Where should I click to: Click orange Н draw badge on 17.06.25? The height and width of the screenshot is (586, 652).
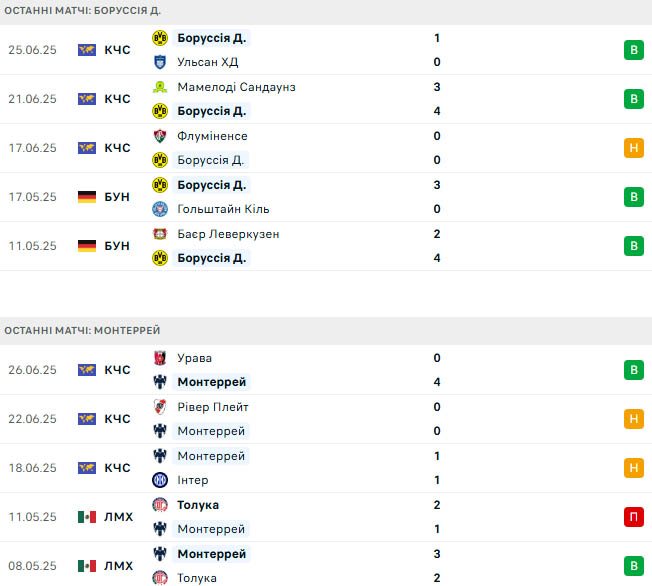point(634,148)
